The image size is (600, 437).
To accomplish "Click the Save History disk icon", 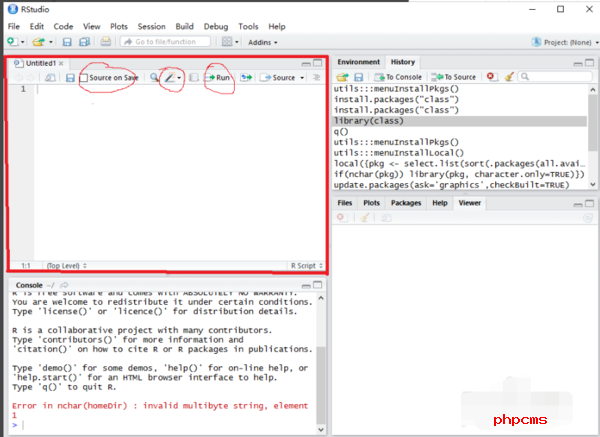I will [x=358, y=77].
